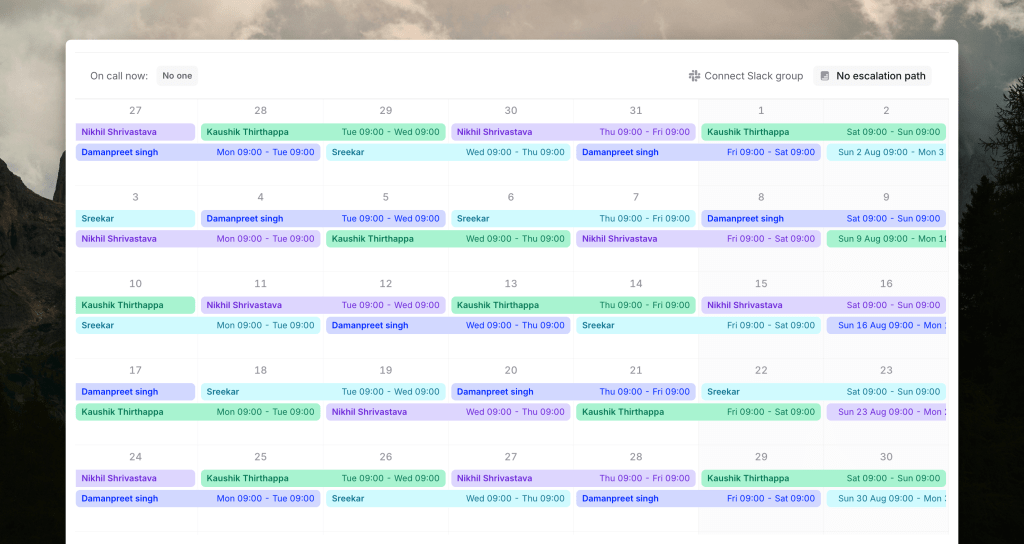Image resolution: width=1024 pixels, height=544 pixels.
Task: Open Sreekar shift starting Wednesday 26
Action: pos(448,498)
